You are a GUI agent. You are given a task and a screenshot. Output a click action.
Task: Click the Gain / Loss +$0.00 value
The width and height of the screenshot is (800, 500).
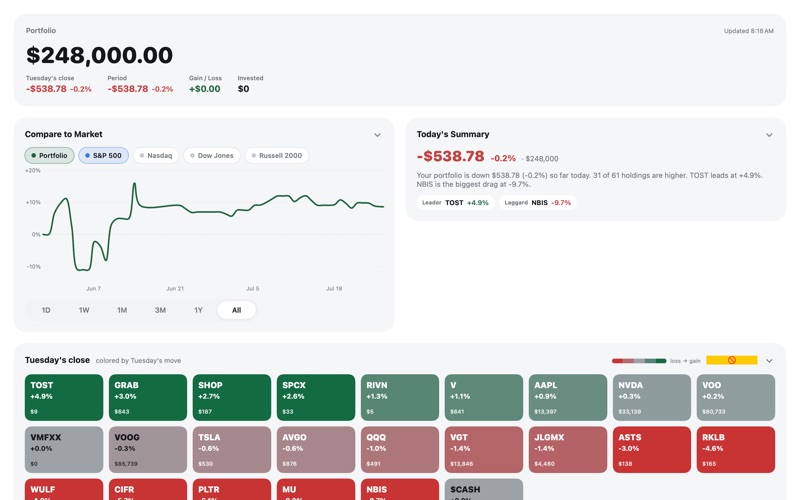(205, 89)
